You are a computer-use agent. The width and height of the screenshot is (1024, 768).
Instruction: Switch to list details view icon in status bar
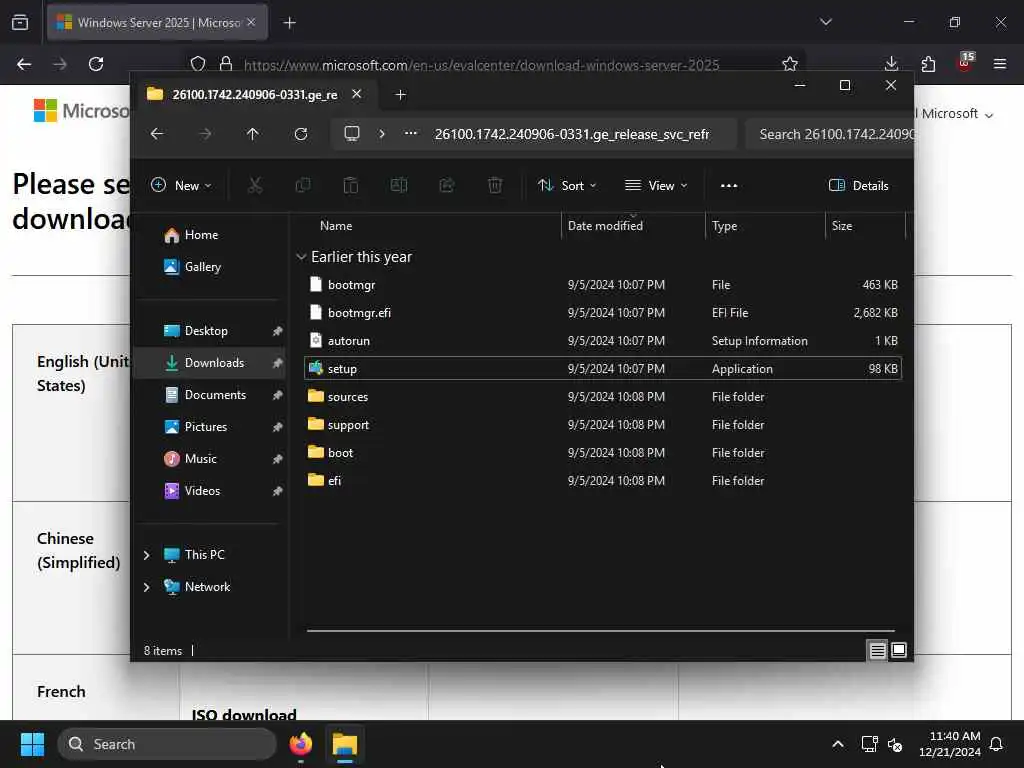tap(878, 650)
